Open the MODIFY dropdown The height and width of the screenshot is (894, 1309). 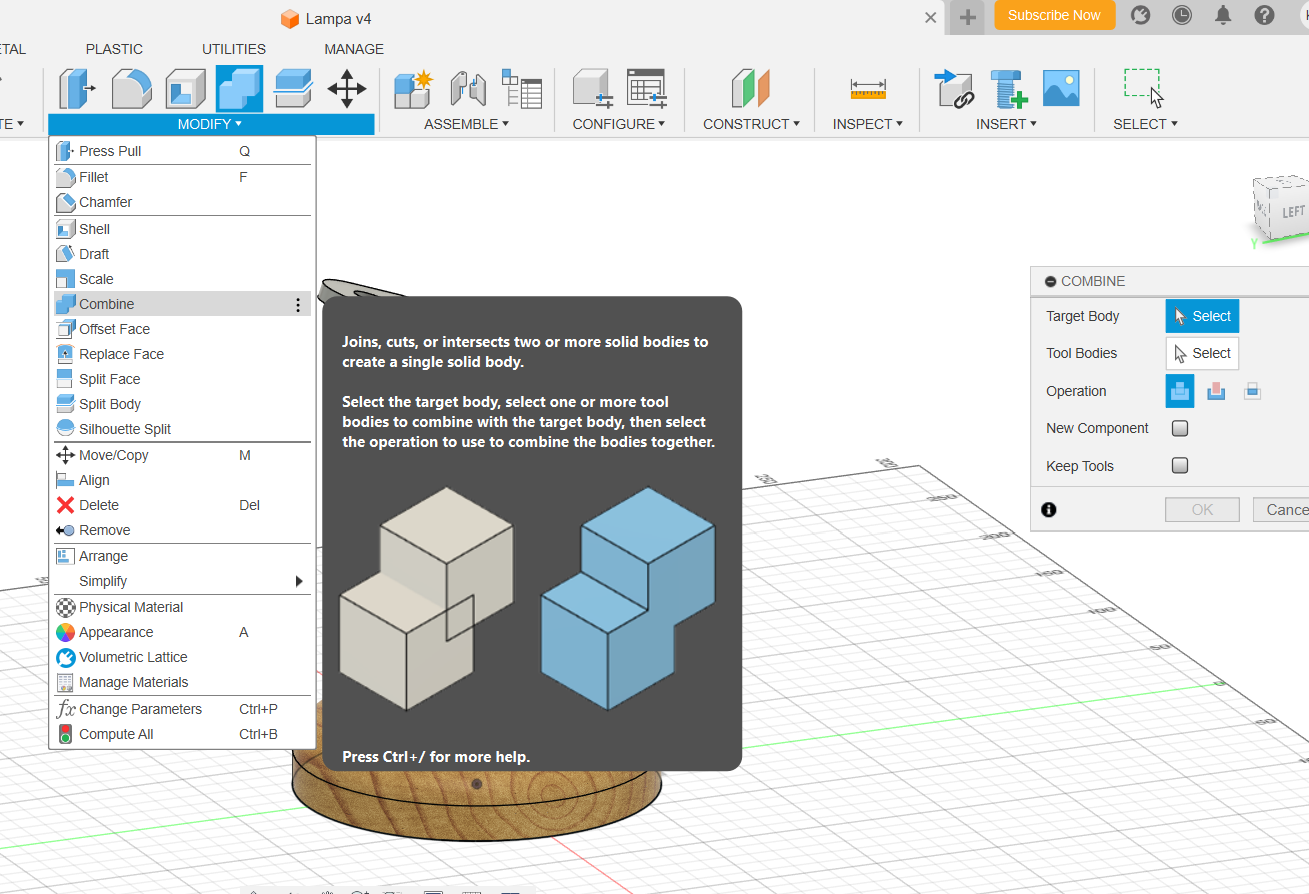[210, 124]
